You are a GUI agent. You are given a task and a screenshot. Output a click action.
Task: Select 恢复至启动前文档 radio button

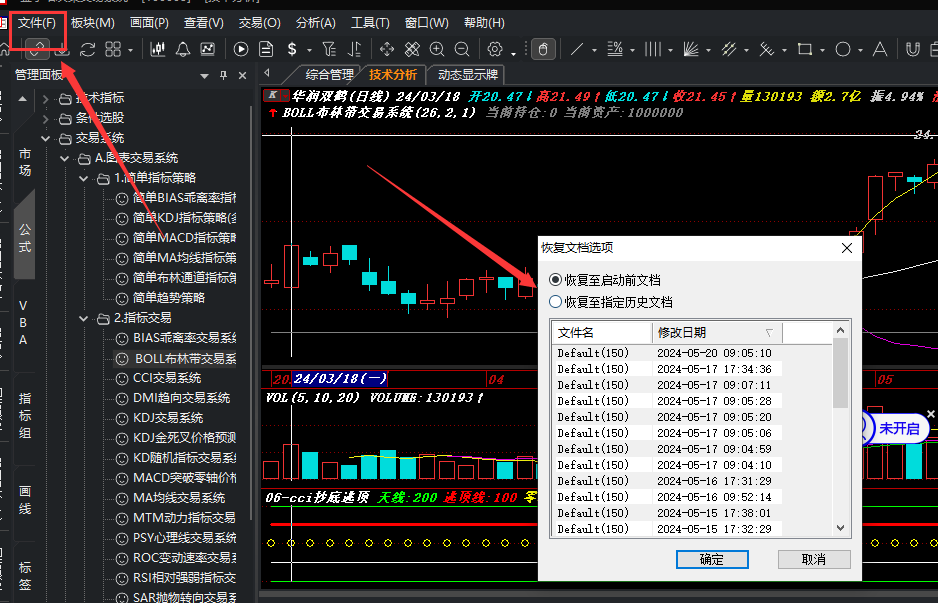[x=556, y=279]
